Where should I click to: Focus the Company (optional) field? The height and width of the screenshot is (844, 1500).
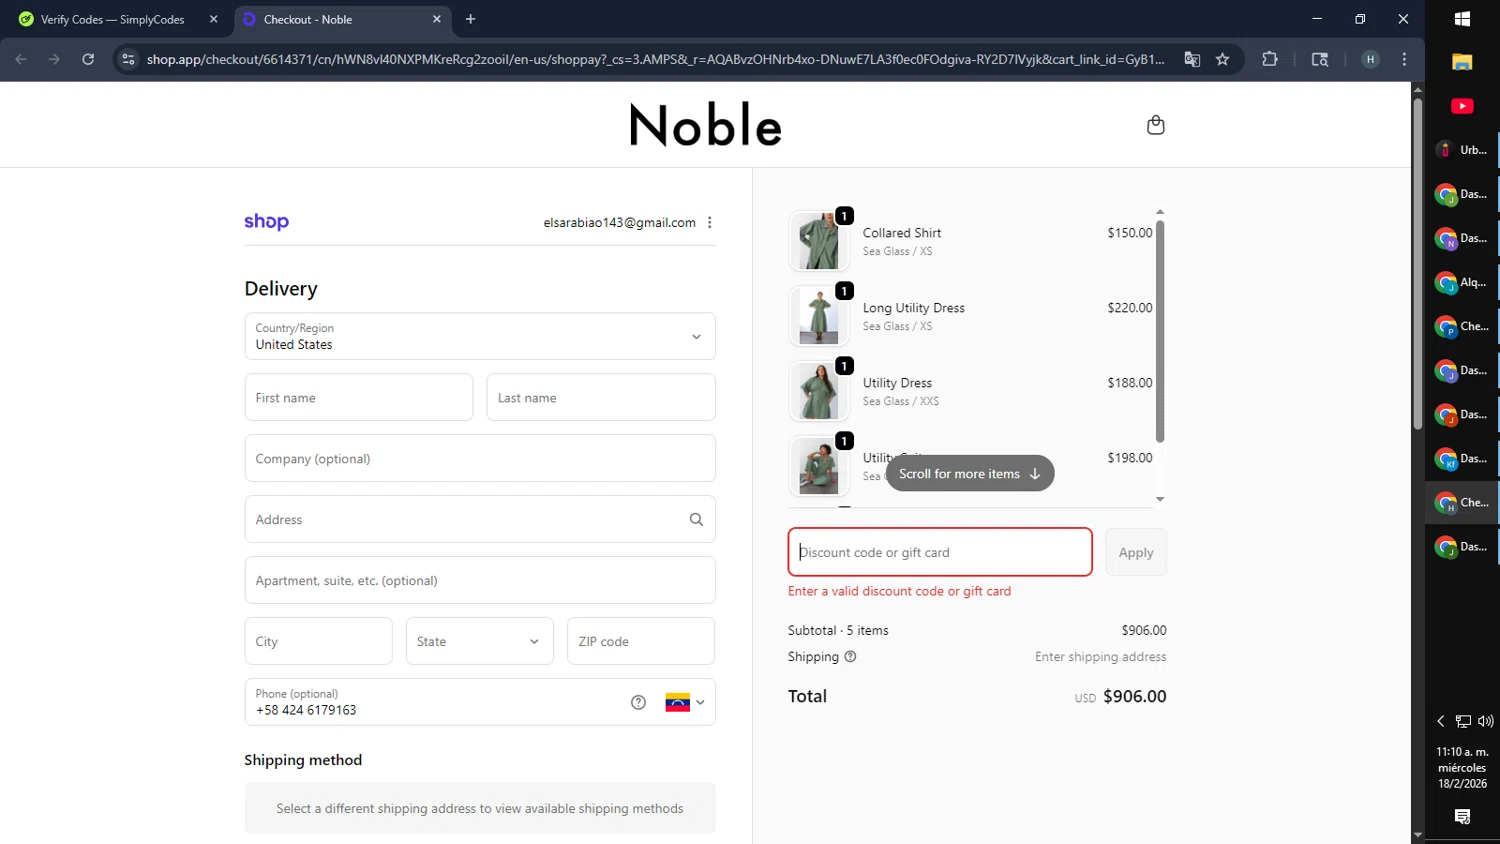[x=480, y=458]
